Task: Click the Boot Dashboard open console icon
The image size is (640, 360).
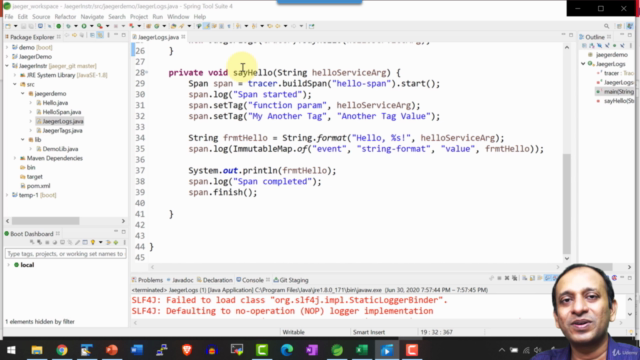Action: pos(62,242)
